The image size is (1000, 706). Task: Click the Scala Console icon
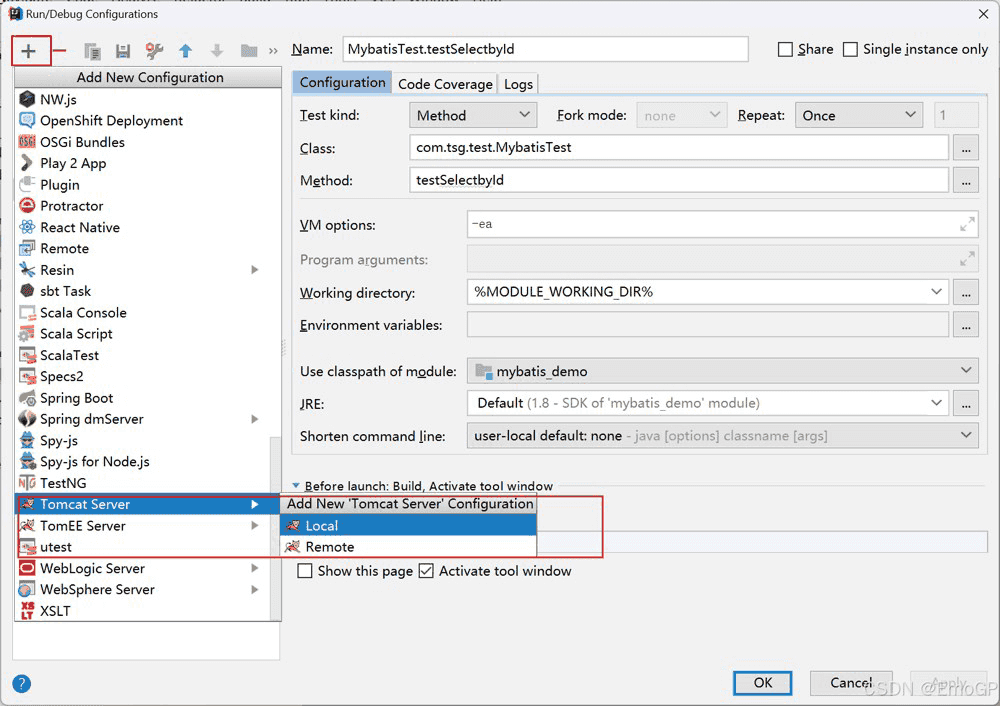(27, 313)
